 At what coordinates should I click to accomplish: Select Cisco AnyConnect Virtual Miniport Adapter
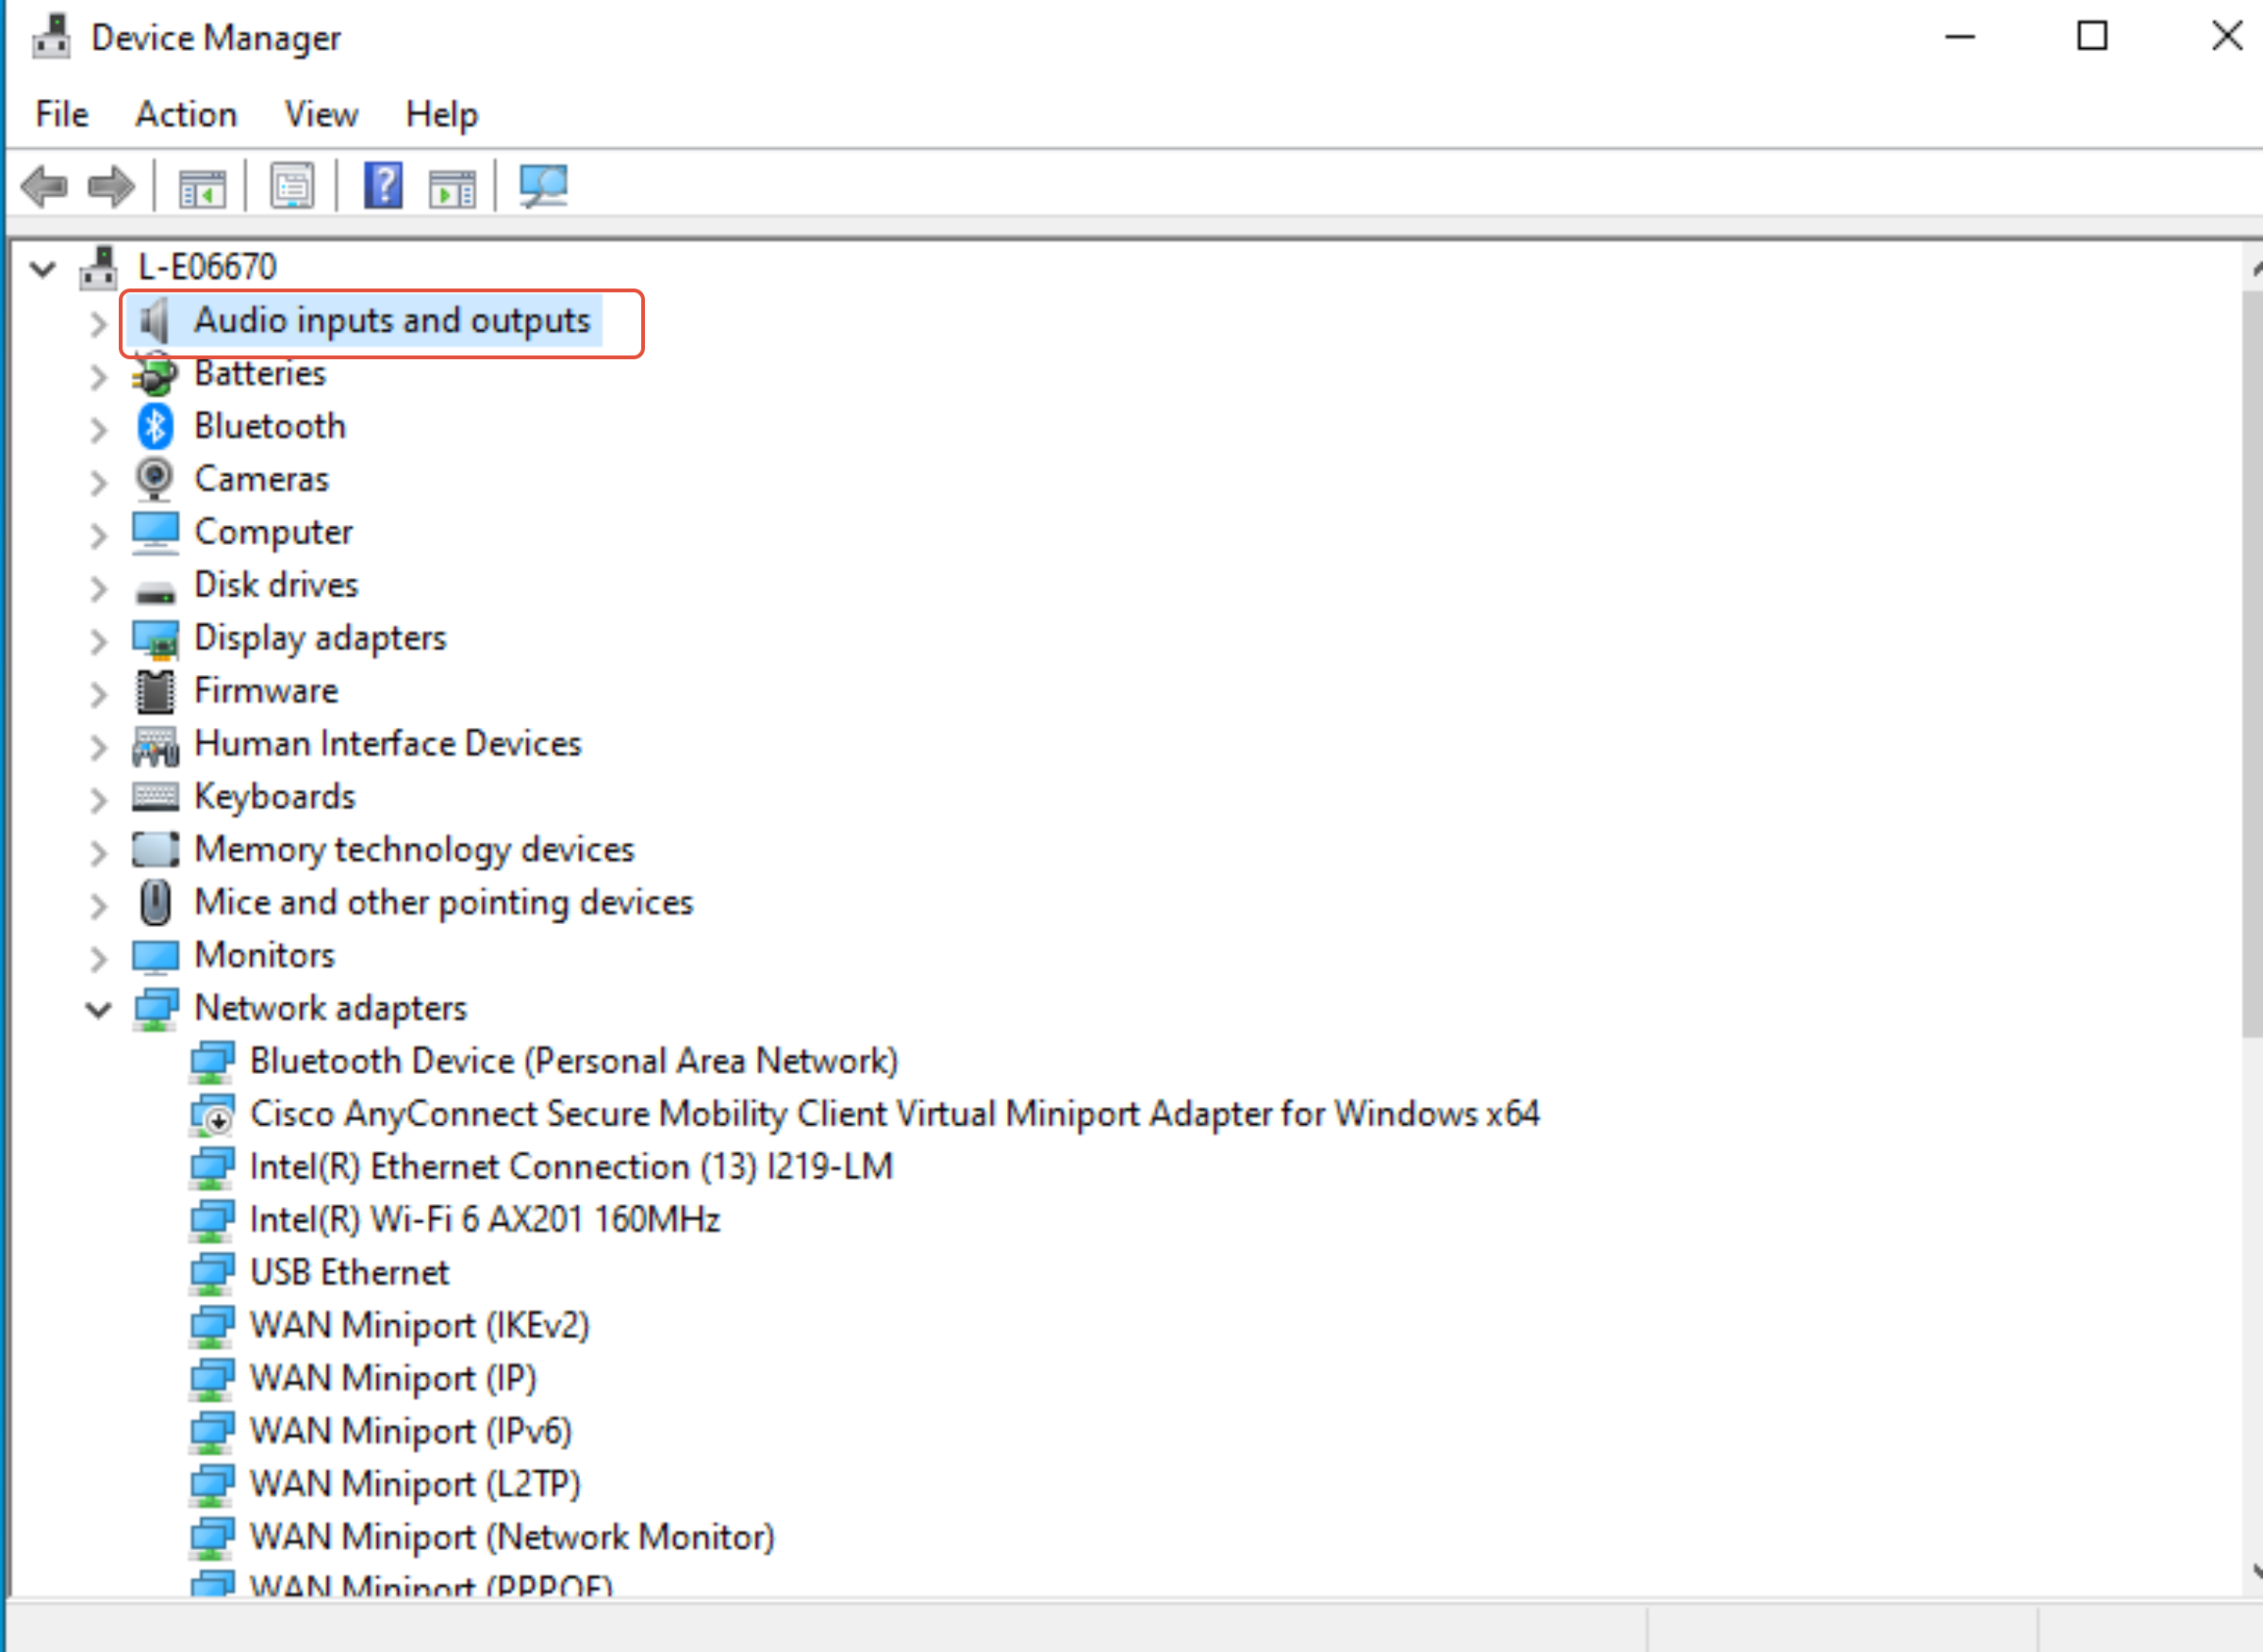point(894,1114)
